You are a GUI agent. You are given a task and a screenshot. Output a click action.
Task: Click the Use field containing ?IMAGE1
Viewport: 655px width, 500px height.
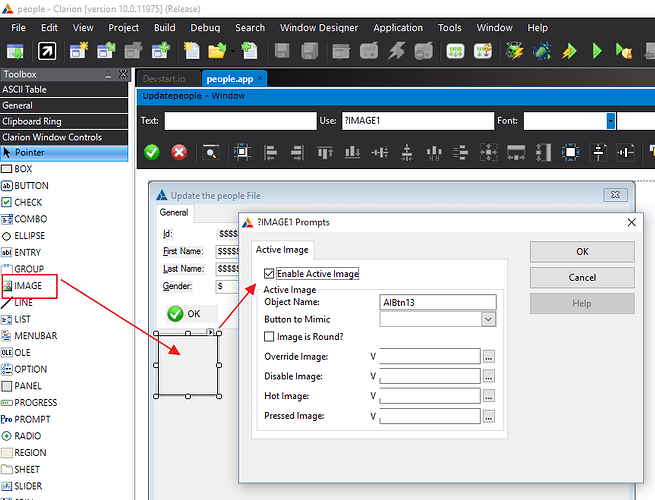click(x=418, y=121)
